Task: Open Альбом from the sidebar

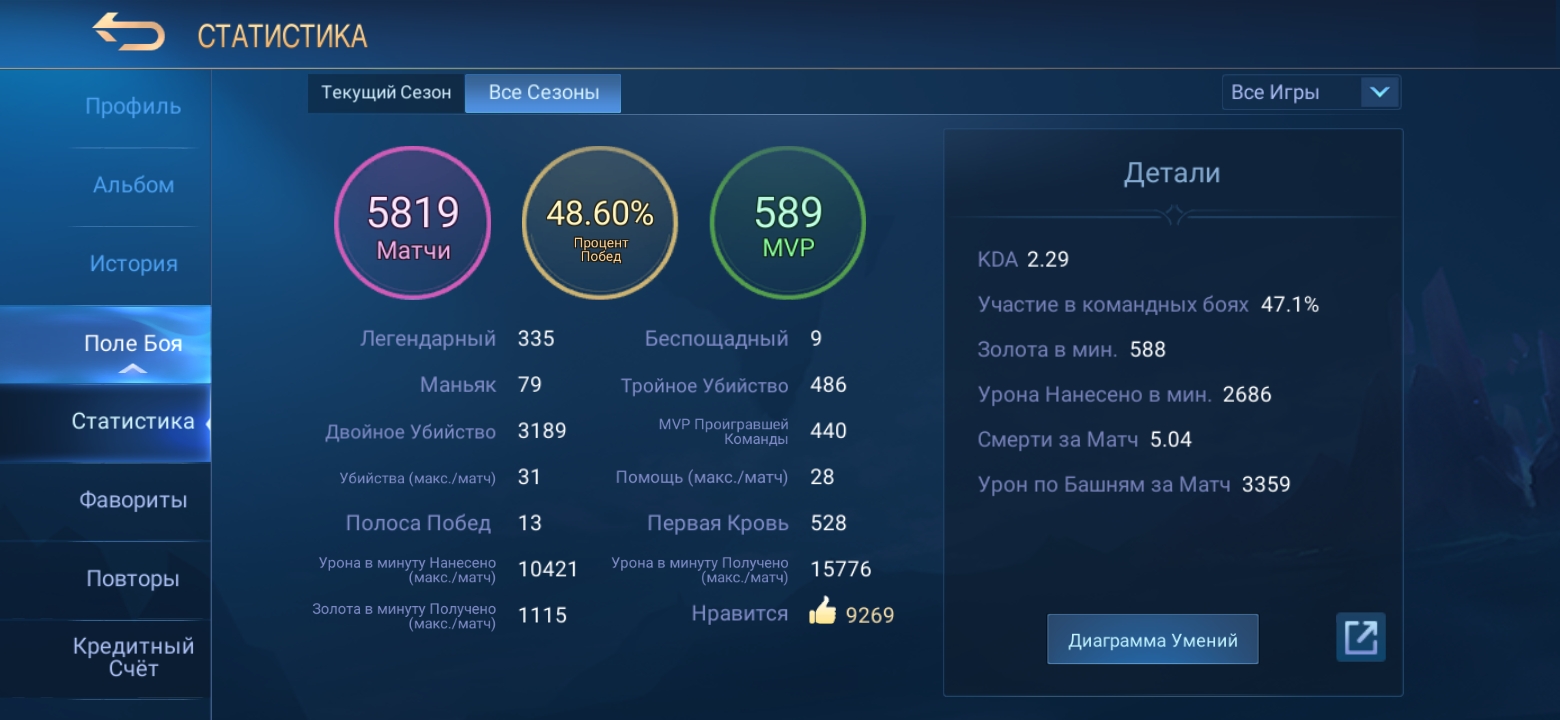Action: [133, 185]
